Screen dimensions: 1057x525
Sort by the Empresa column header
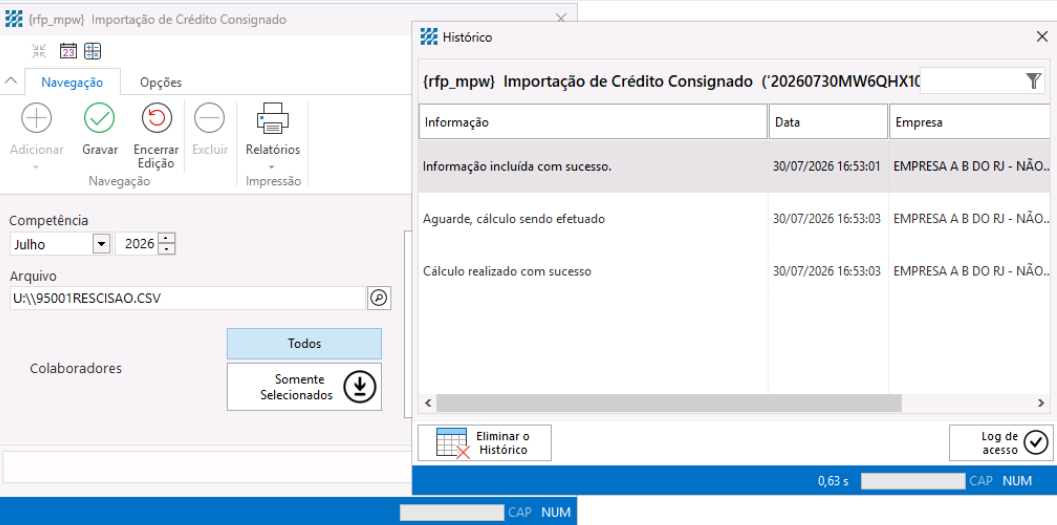(969, 122)
